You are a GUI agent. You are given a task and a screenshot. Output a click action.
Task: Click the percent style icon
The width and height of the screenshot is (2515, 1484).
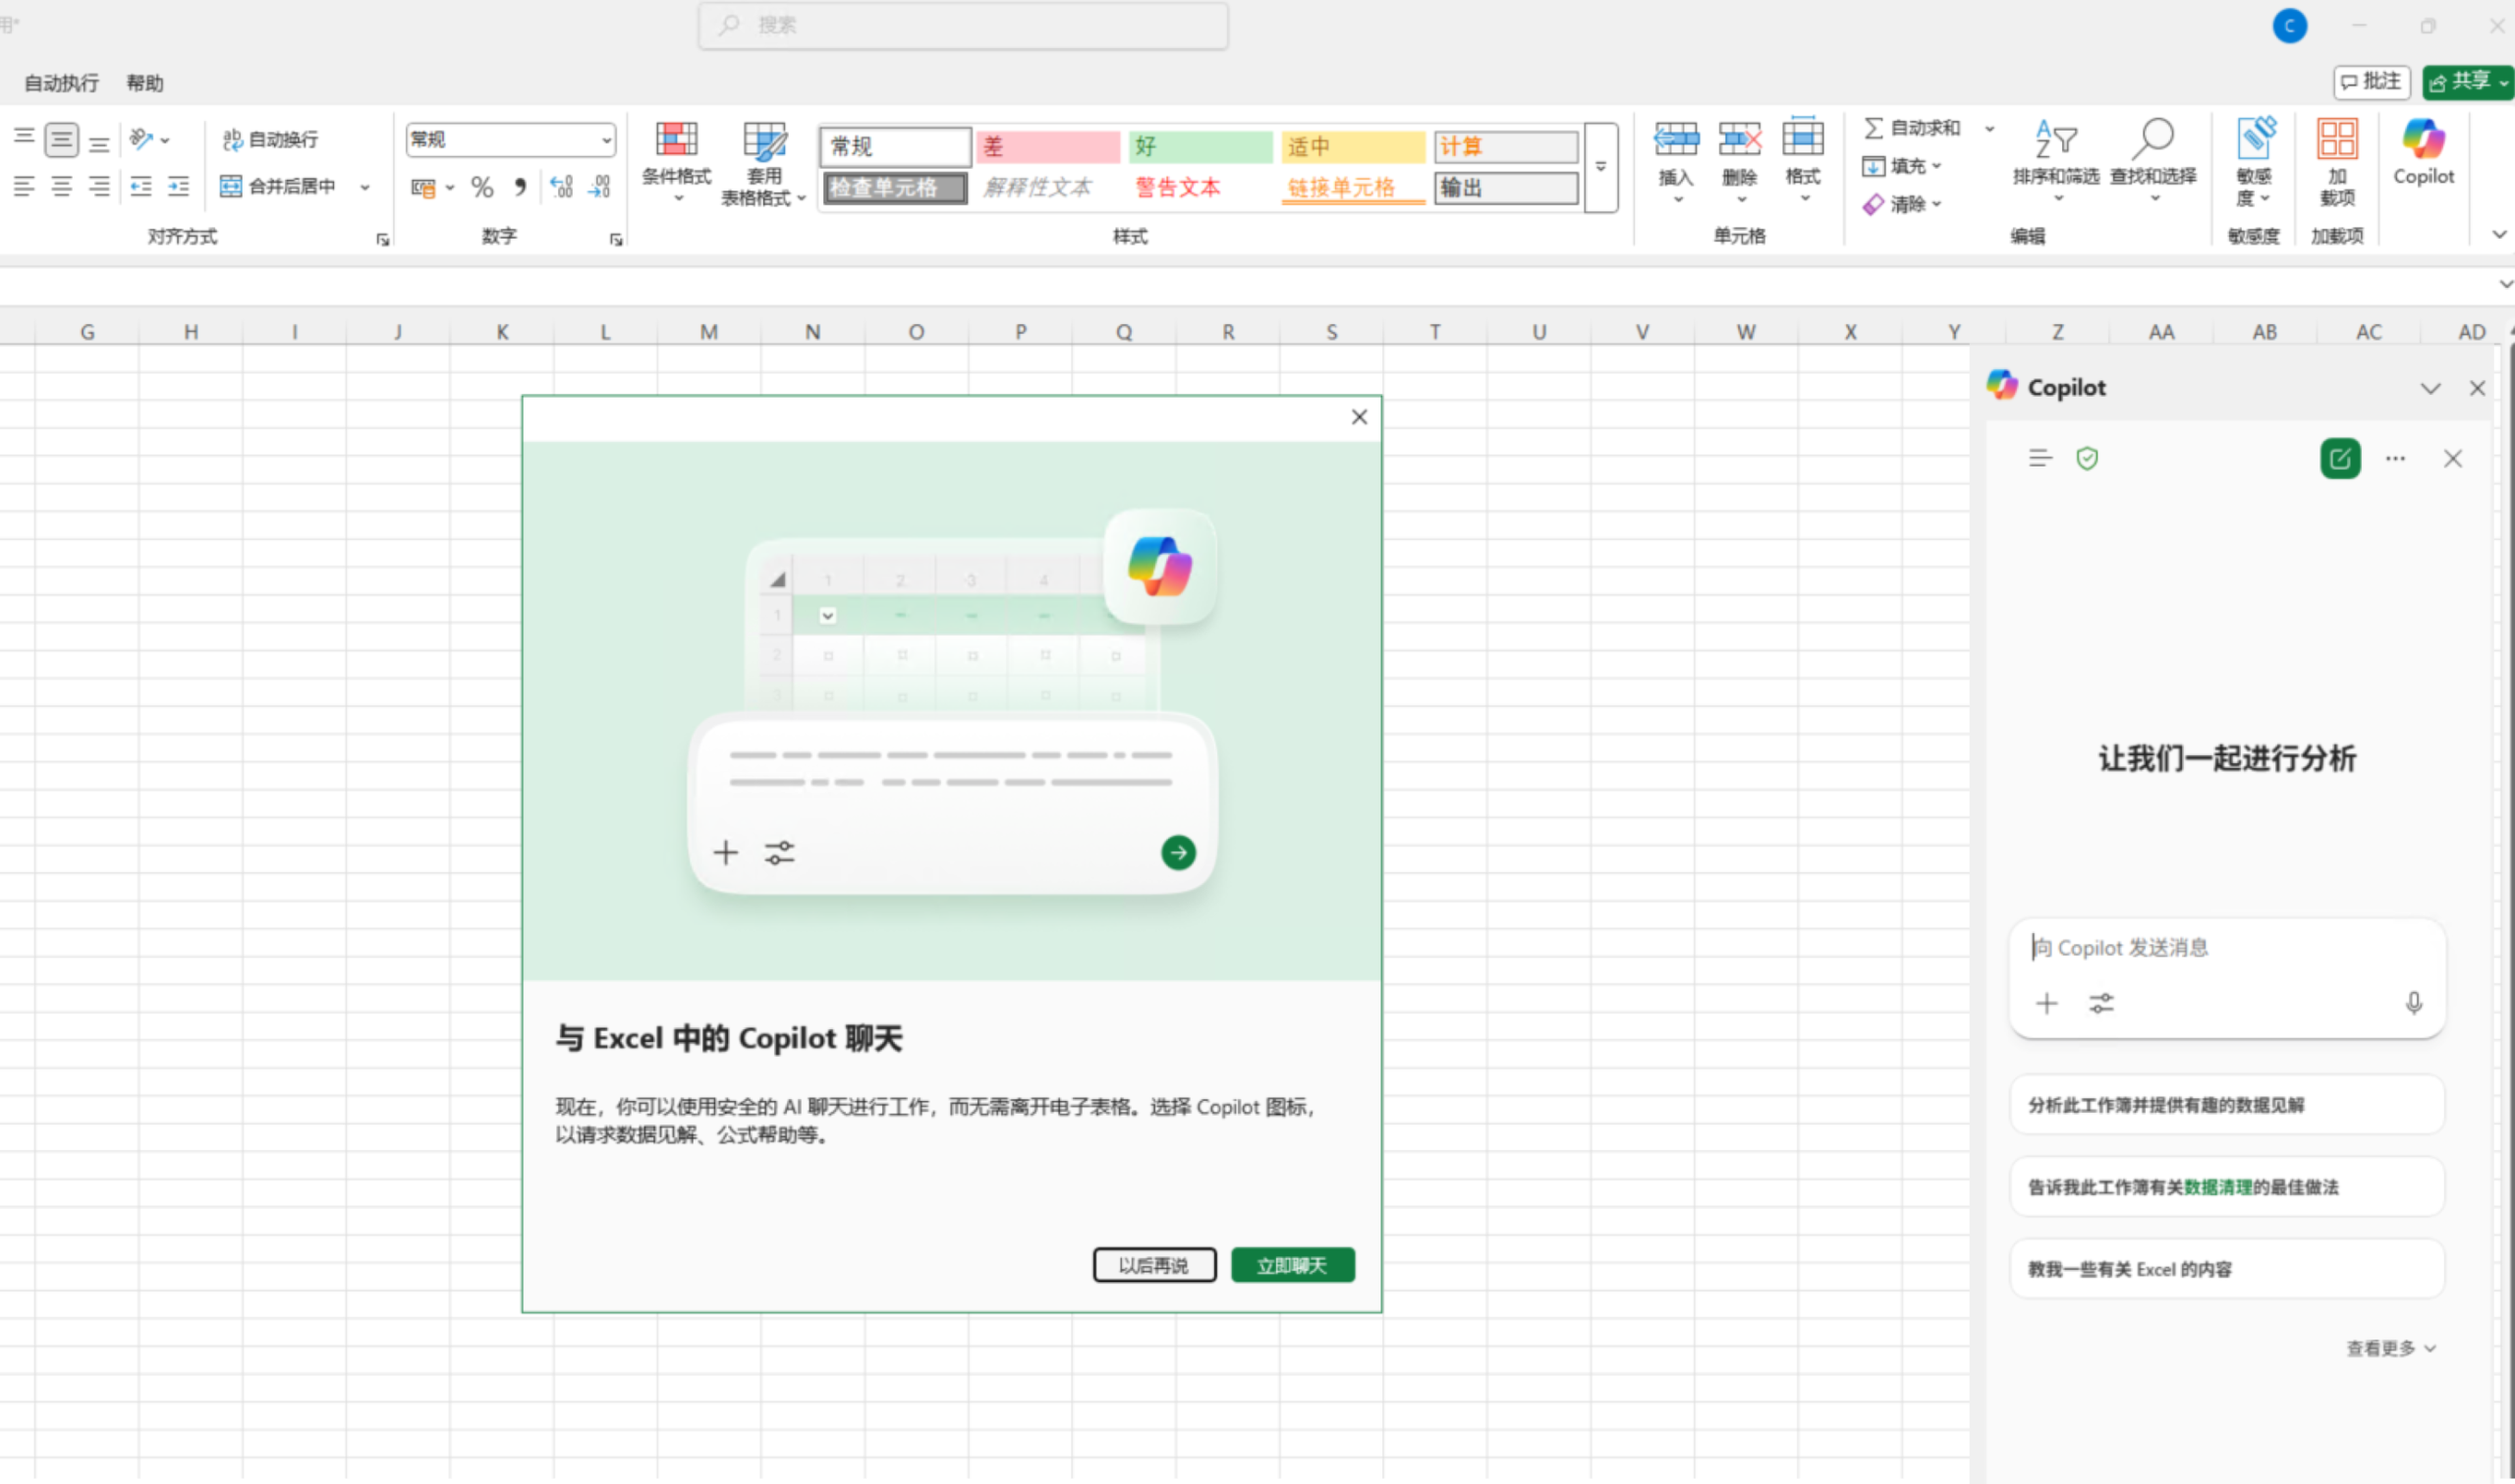click(482, 187)
